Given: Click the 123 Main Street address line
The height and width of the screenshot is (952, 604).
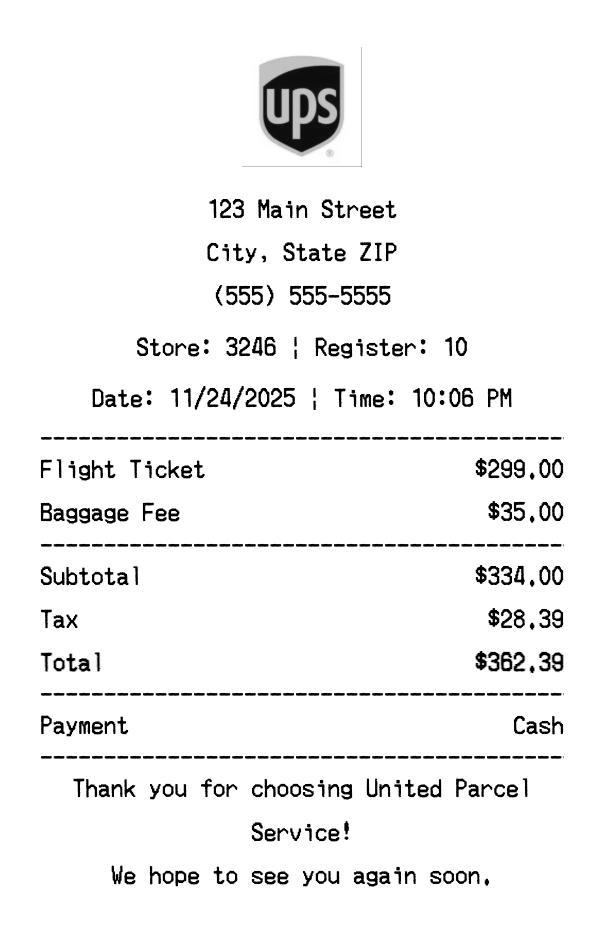Looking at the screenshot, I should point(302,211).
